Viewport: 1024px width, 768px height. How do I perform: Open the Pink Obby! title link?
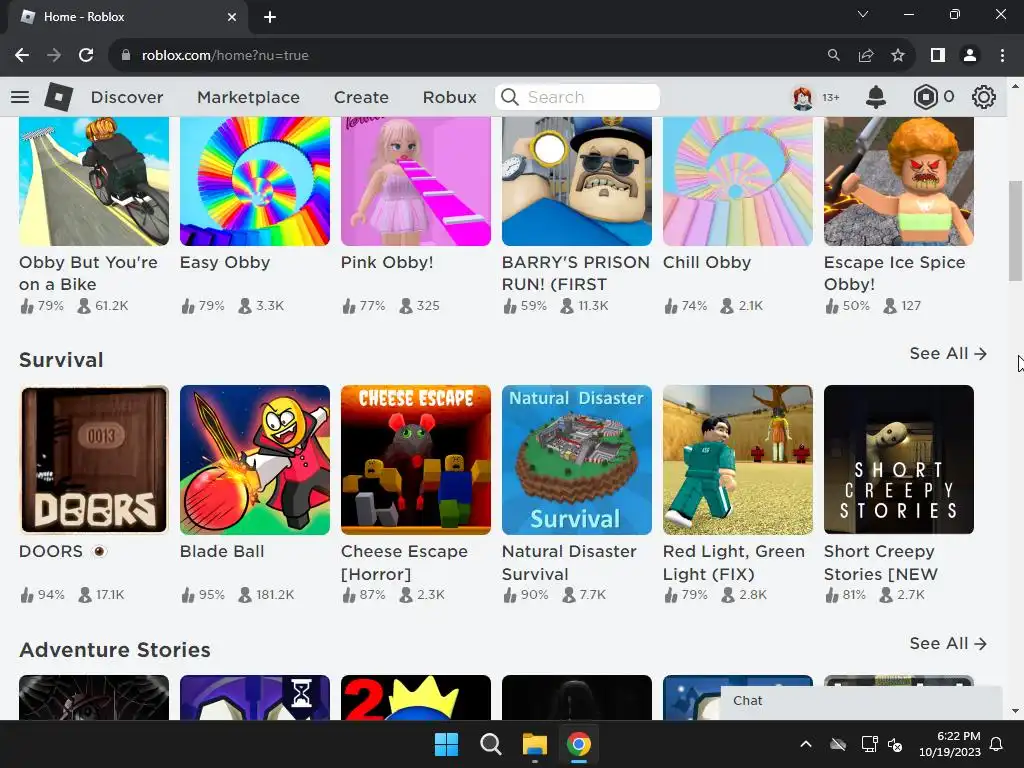pos(387,263)
